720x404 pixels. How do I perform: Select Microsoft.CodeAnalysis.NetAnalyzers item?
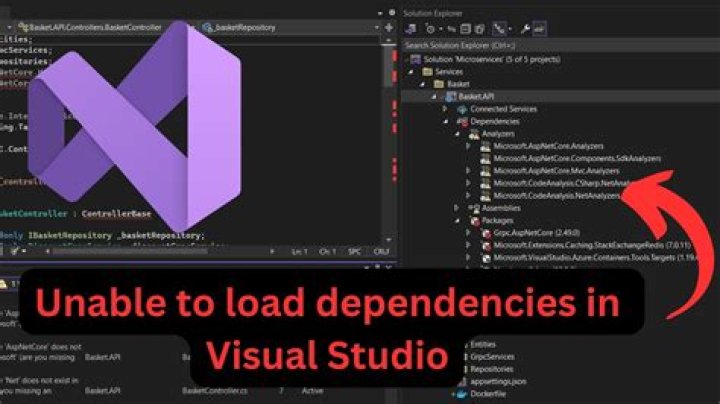(x=557, y=196)
